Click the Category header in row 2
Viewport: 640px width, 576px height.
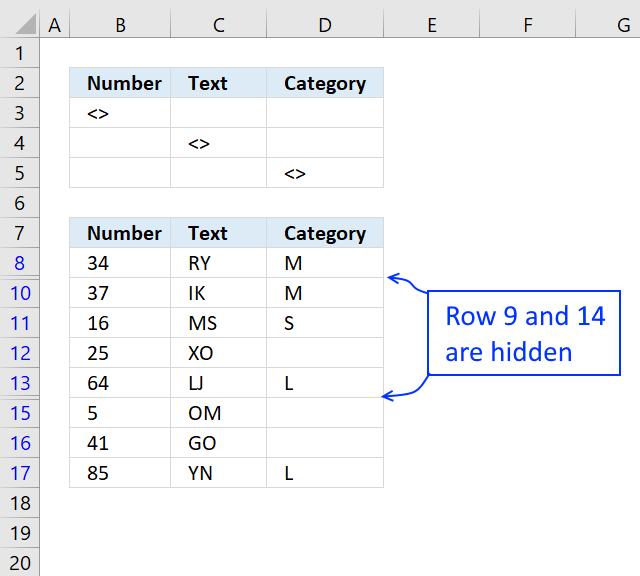(325, 83)
